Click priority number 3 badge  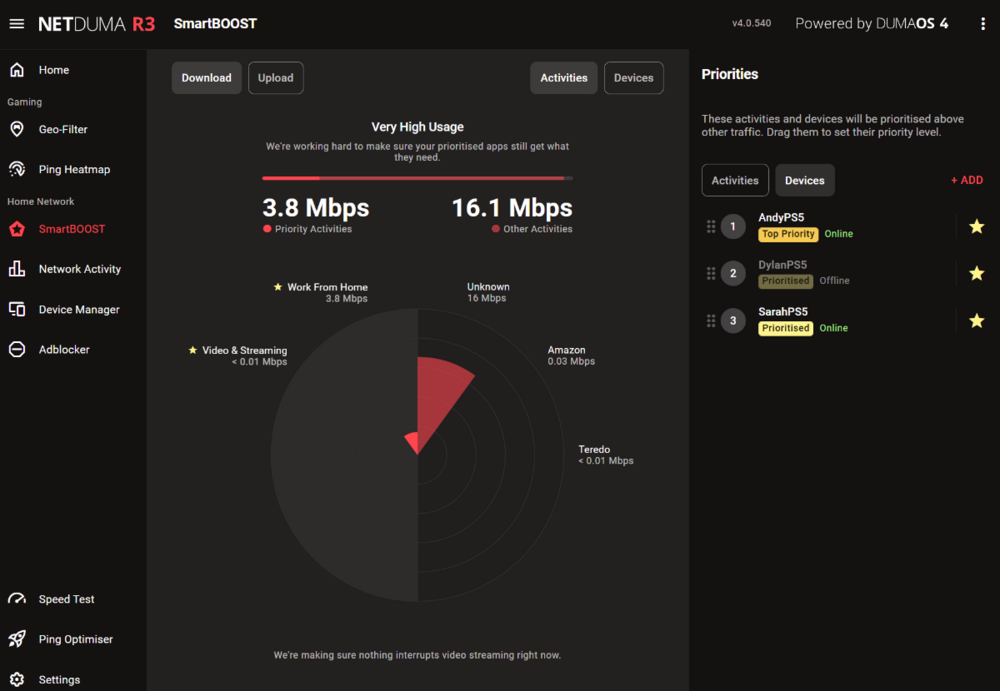[x=733, y=321]
